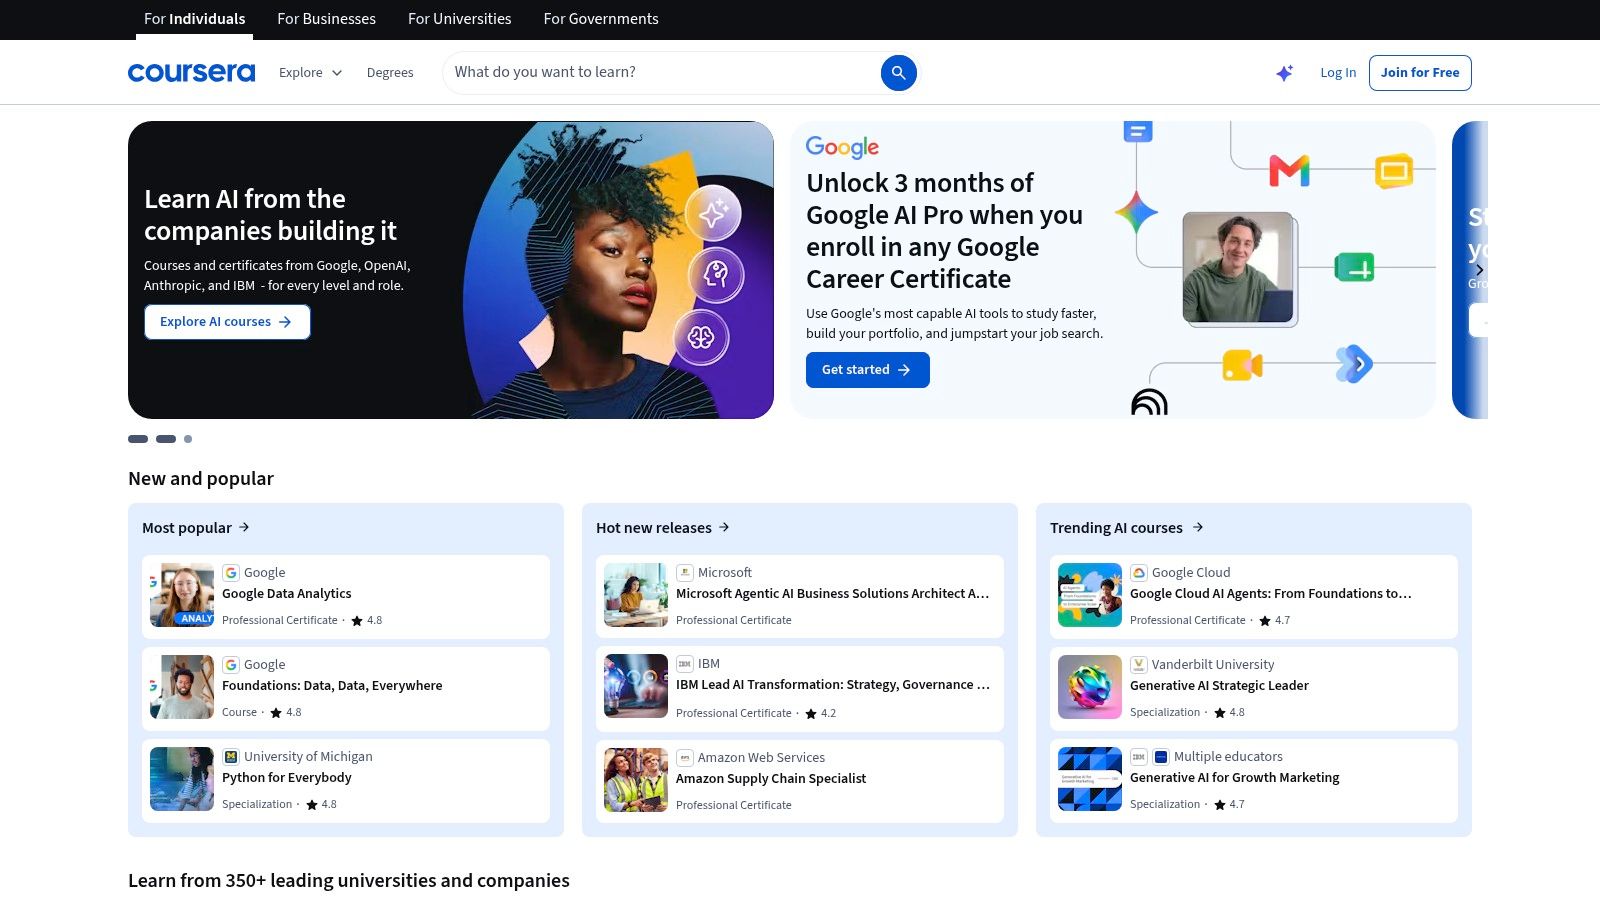The height and width of the screenshot is (900, 1600).
Task: Click the Google logo in Google Data Analytics row
Action: pyautogui.click(x=231, y=573)
